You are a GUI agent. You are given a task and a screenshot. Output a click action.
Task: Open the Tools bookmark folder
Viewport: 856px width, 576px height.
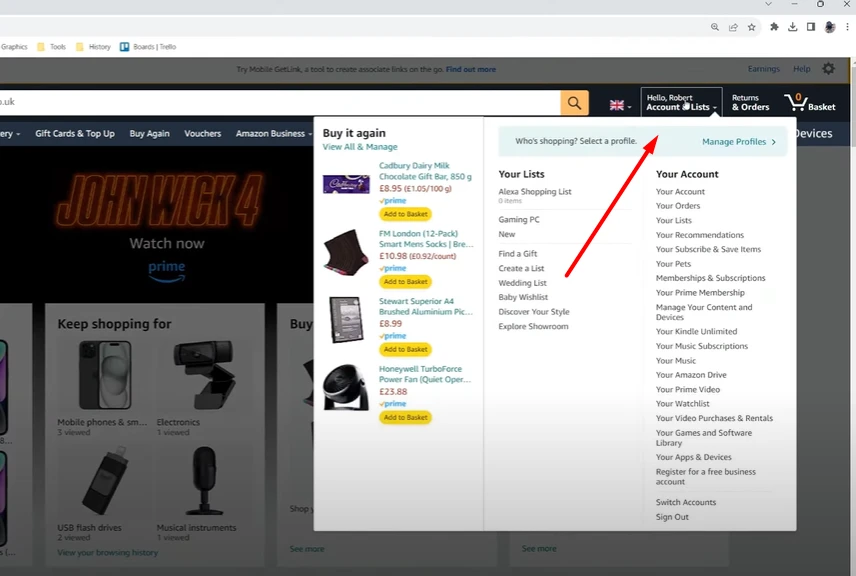[51, 47]
